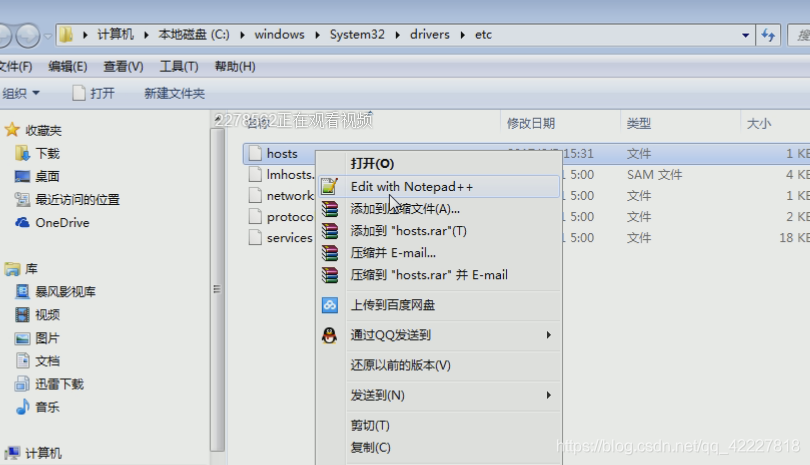Click the 下载 folder icon in sidebar
This screenshot has height=465, width=810.
tap(22, 153)
